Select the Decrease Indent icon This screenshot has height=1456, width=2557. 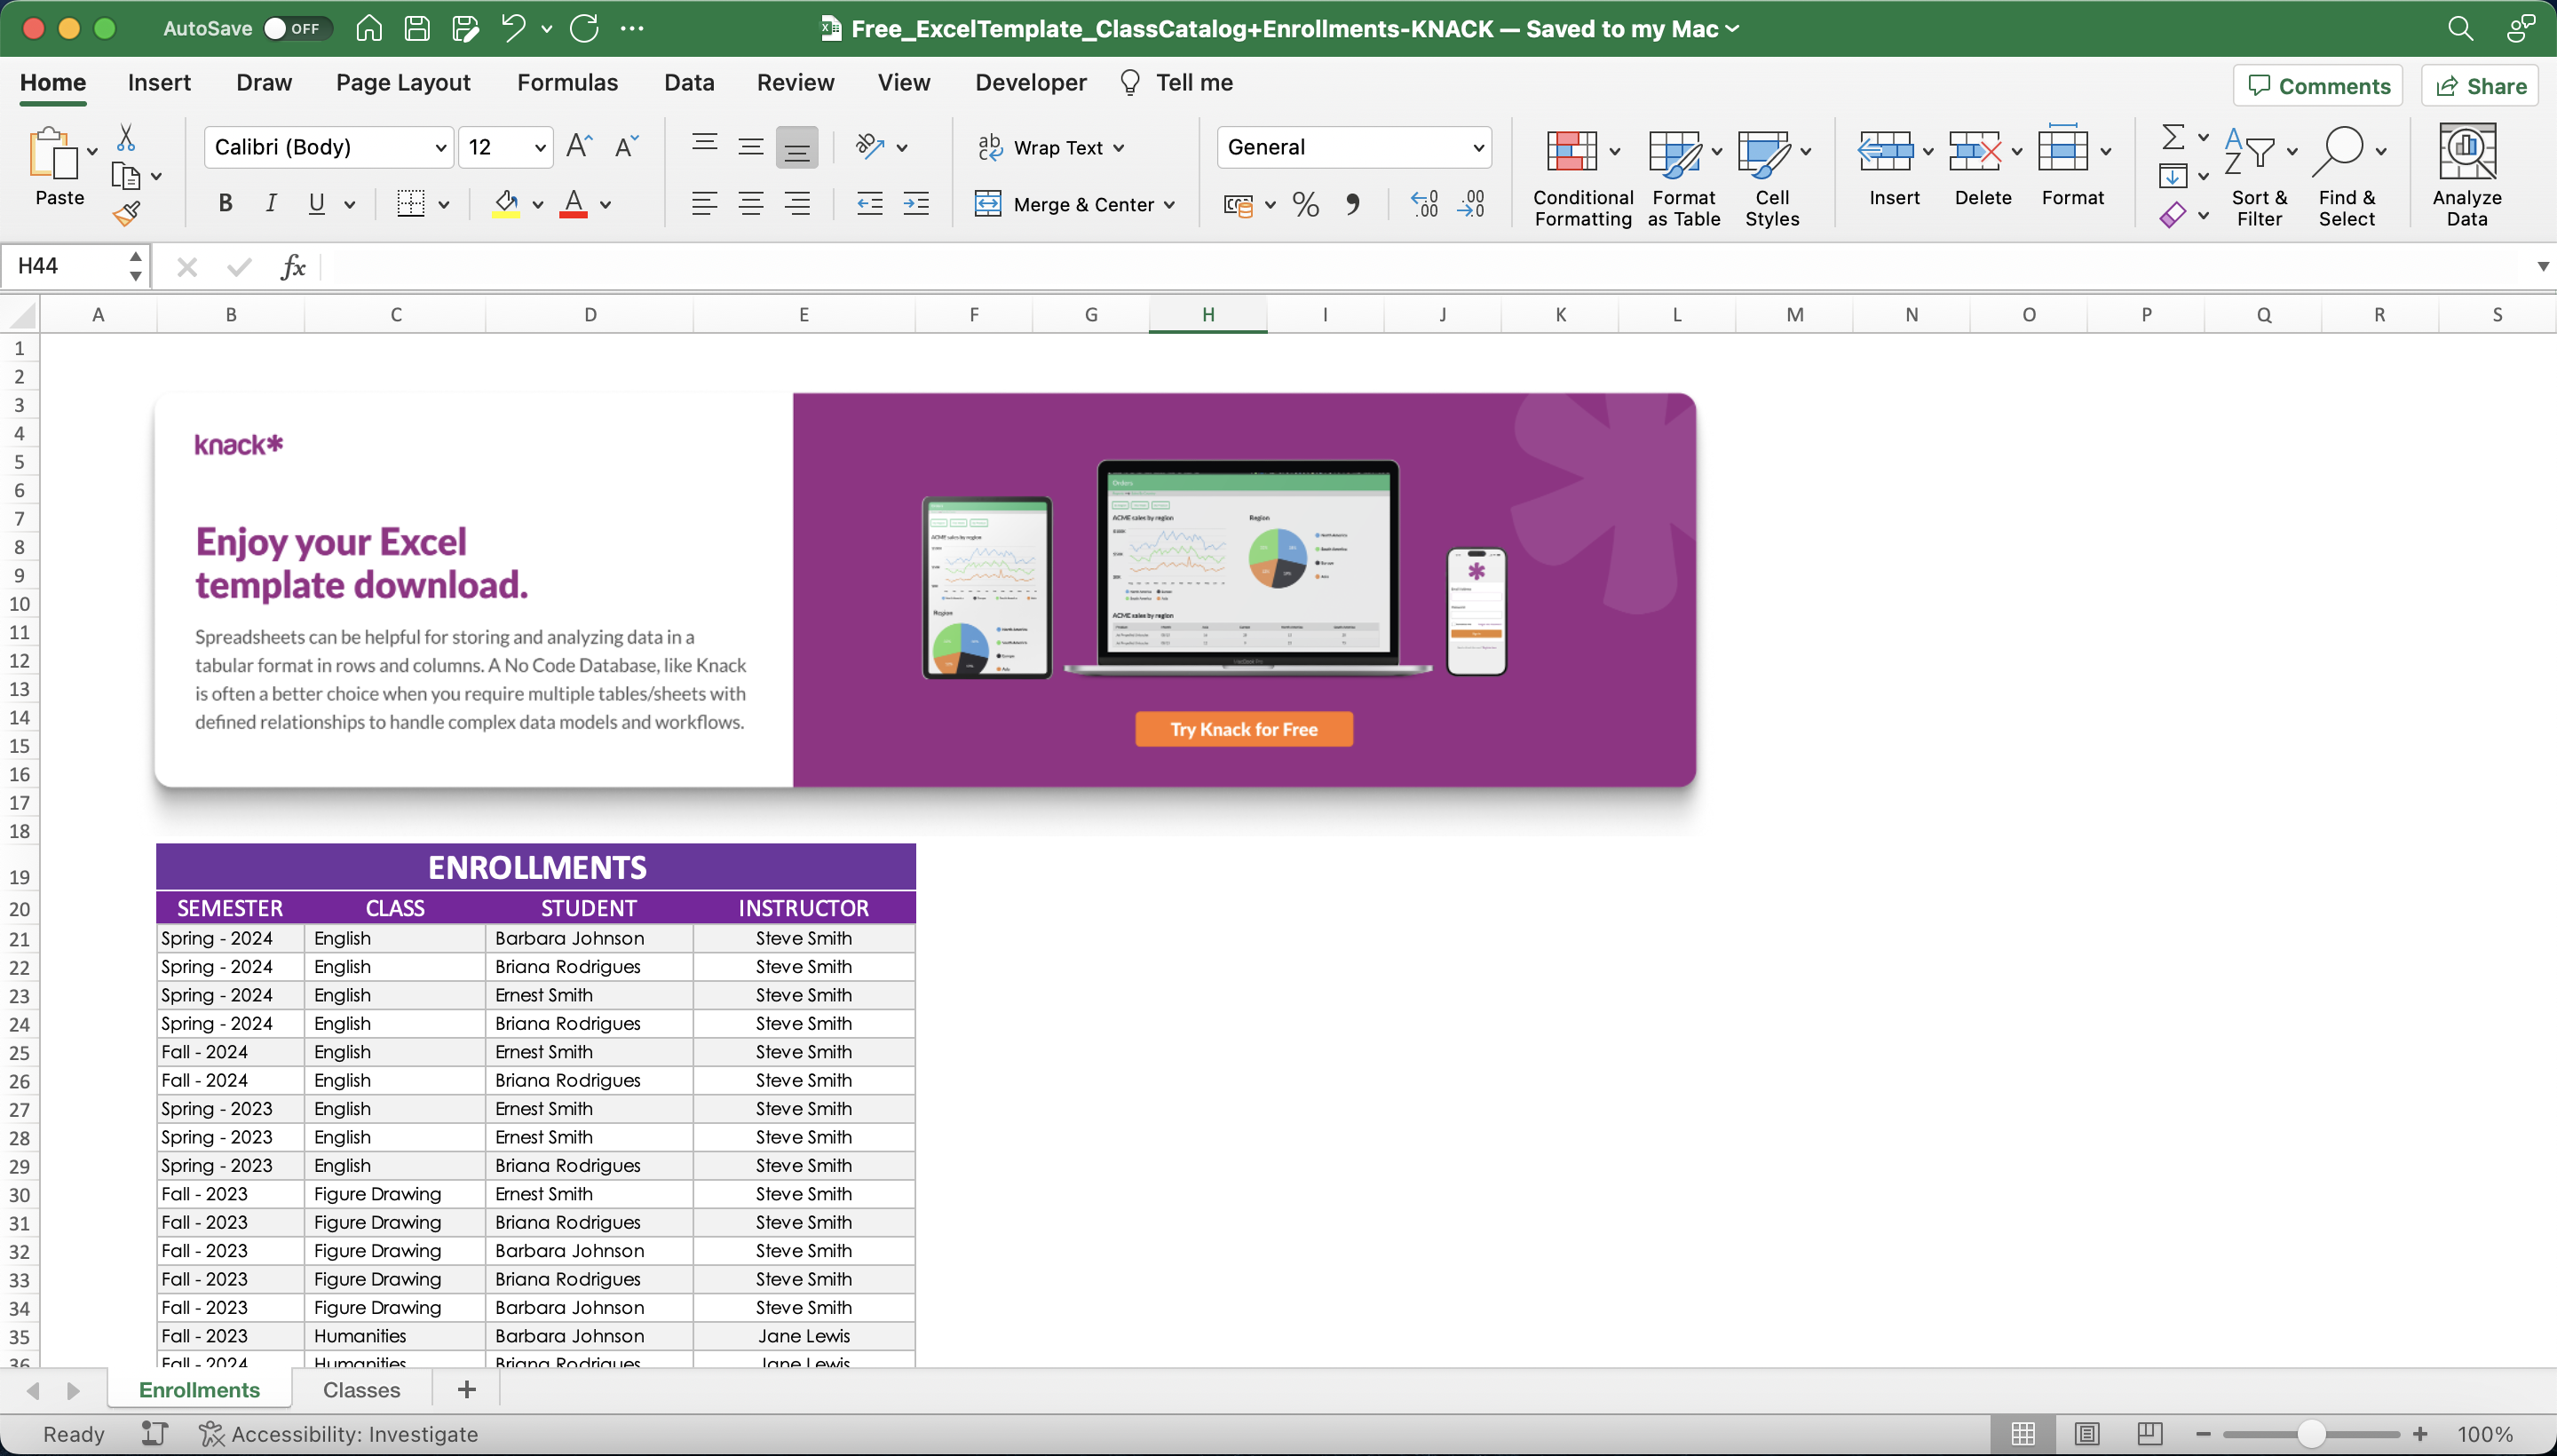coord(868,203)
